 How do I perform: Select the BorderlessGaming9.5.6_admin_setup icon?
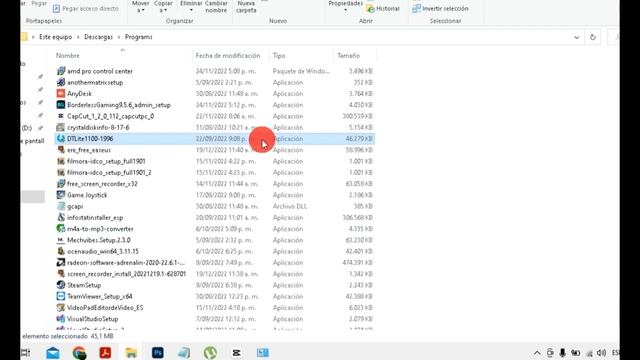click(61, 105)
